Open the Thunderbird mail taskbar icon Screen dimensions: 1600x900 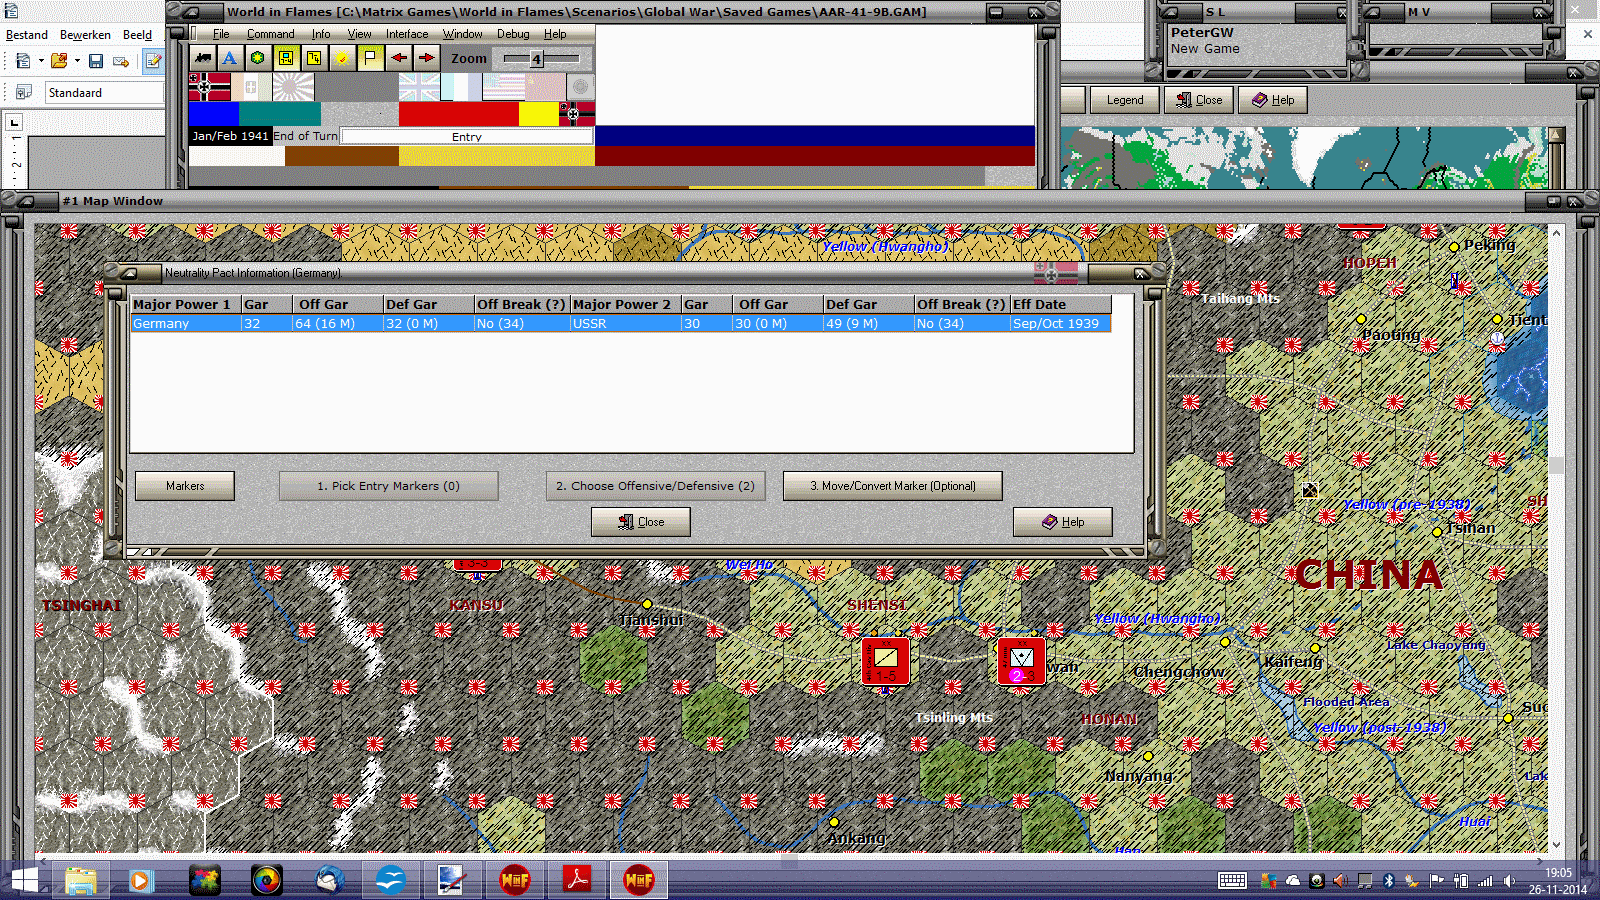tap(329, 880)
